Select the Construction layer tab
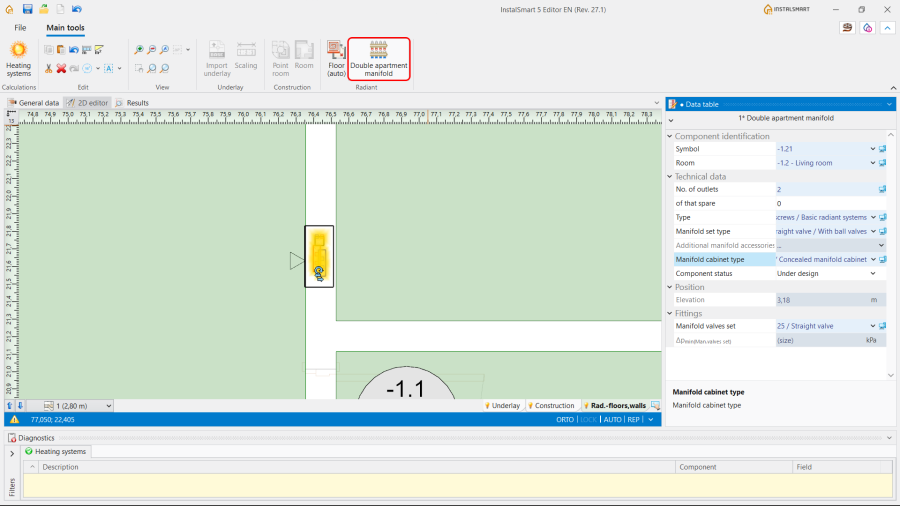The image size is (900, 506). tap(550, 406)
